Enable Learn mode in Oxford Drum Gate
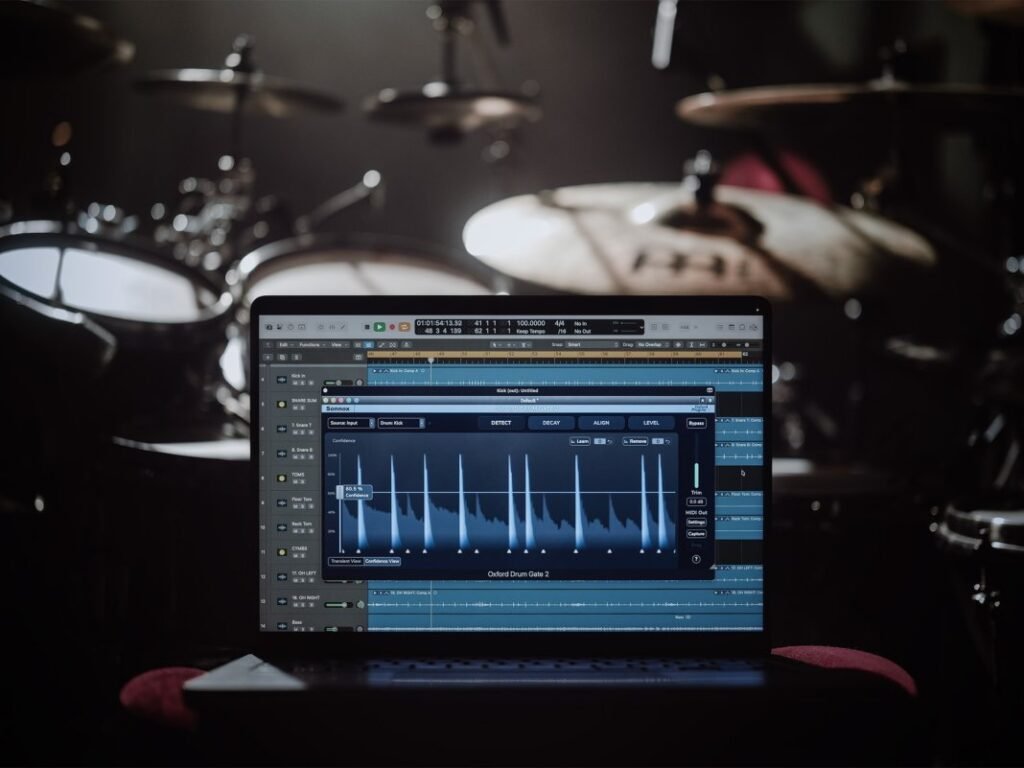The image size is (1024, 768). point(582,441)
